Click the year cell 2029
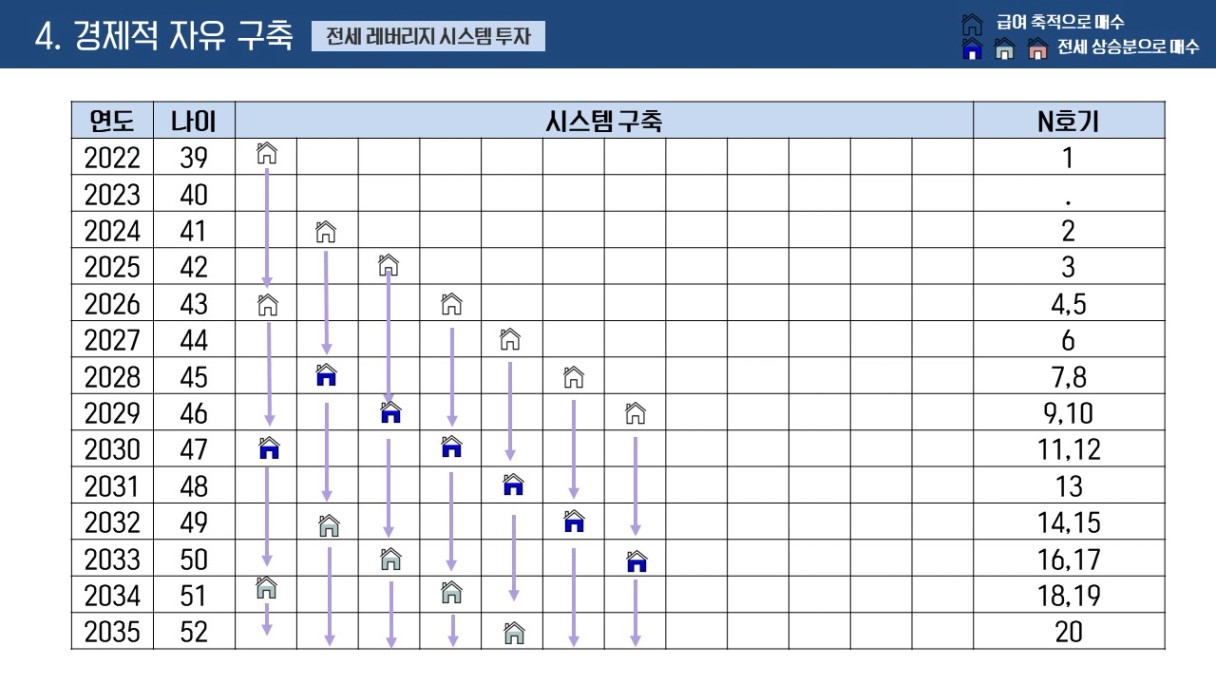This screenshot has height=684, width=1216. (112, 413)
